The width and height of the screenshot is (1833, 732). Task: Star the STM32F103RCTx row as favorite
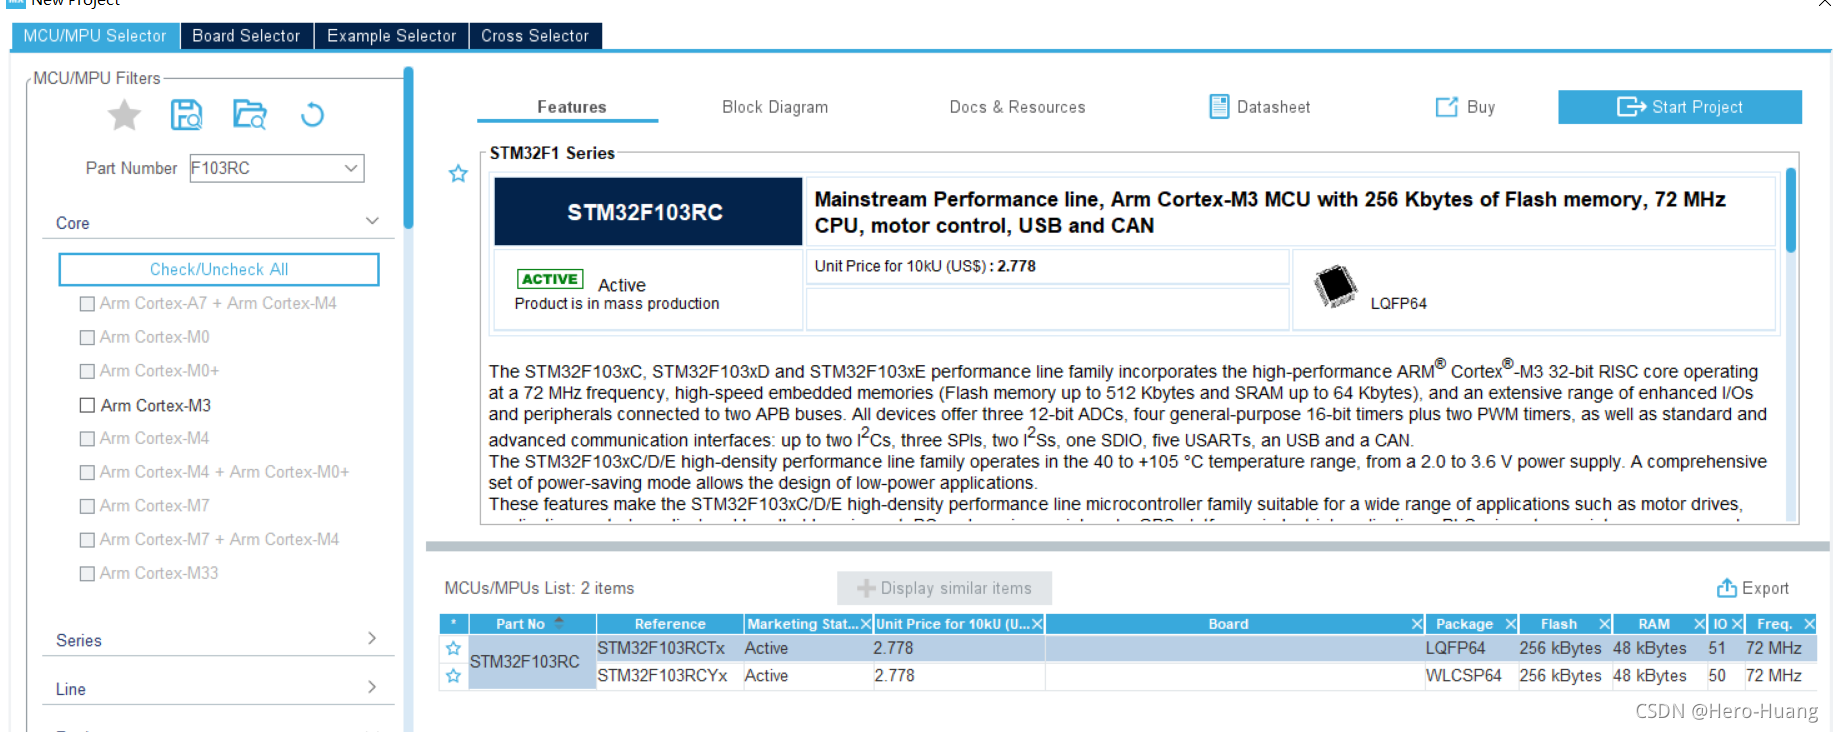pyautogui.click(x=453, y=648)
